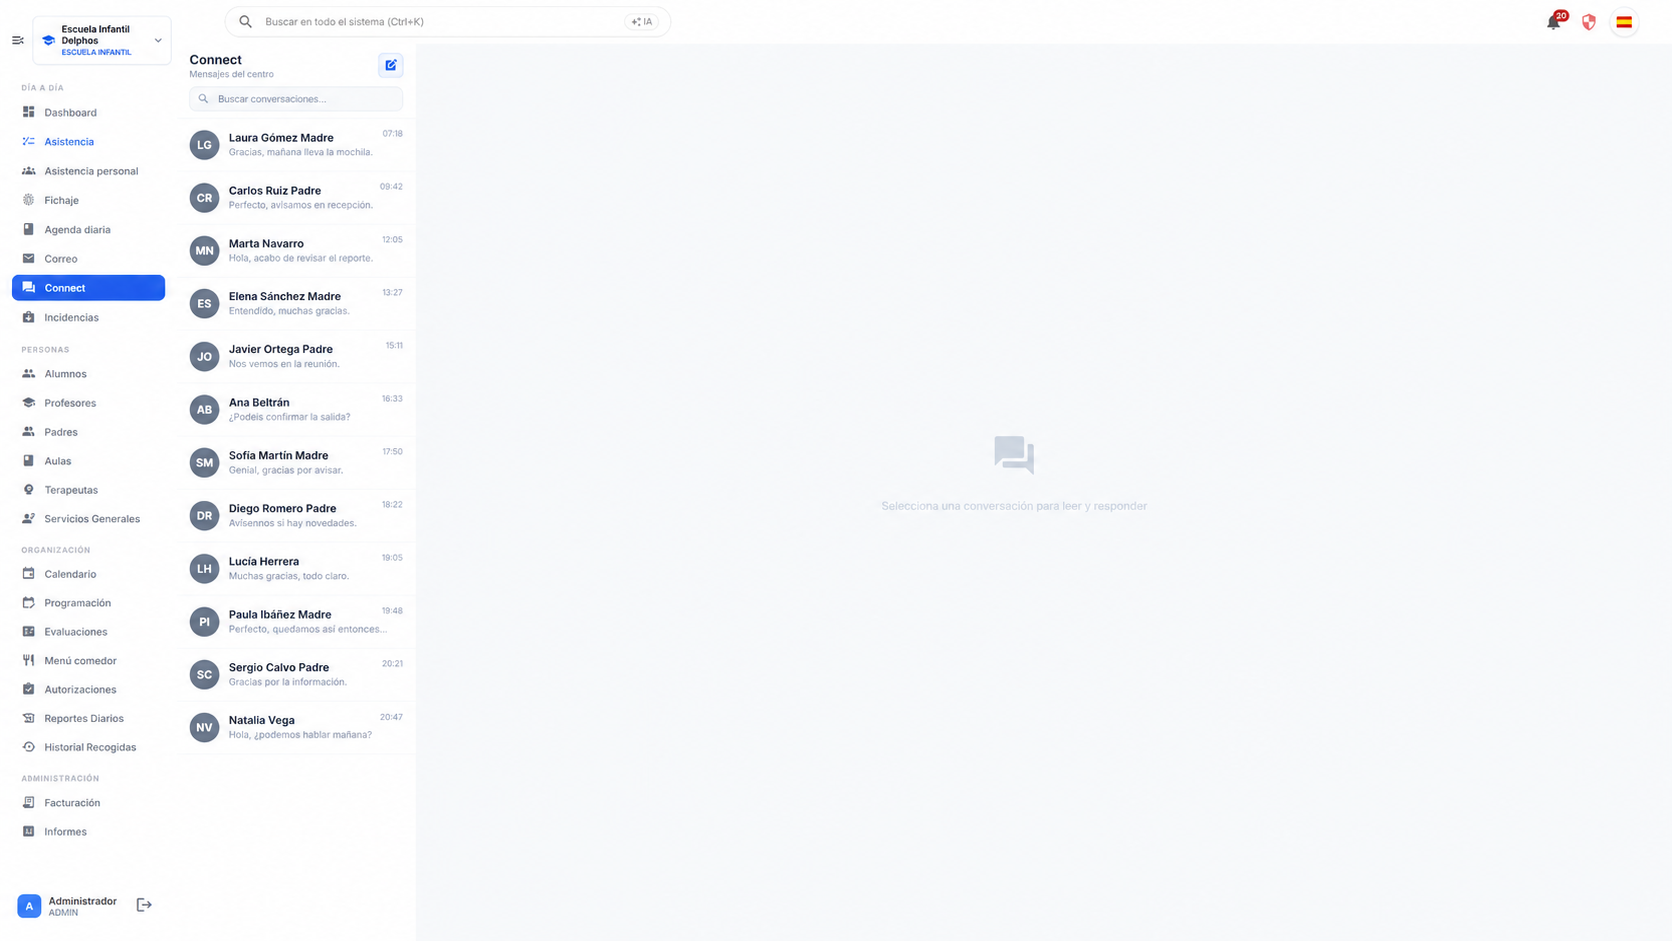Click the Evaluaciones icon
The width and height of the screenshot is (1672, 941).
(29, 632)
